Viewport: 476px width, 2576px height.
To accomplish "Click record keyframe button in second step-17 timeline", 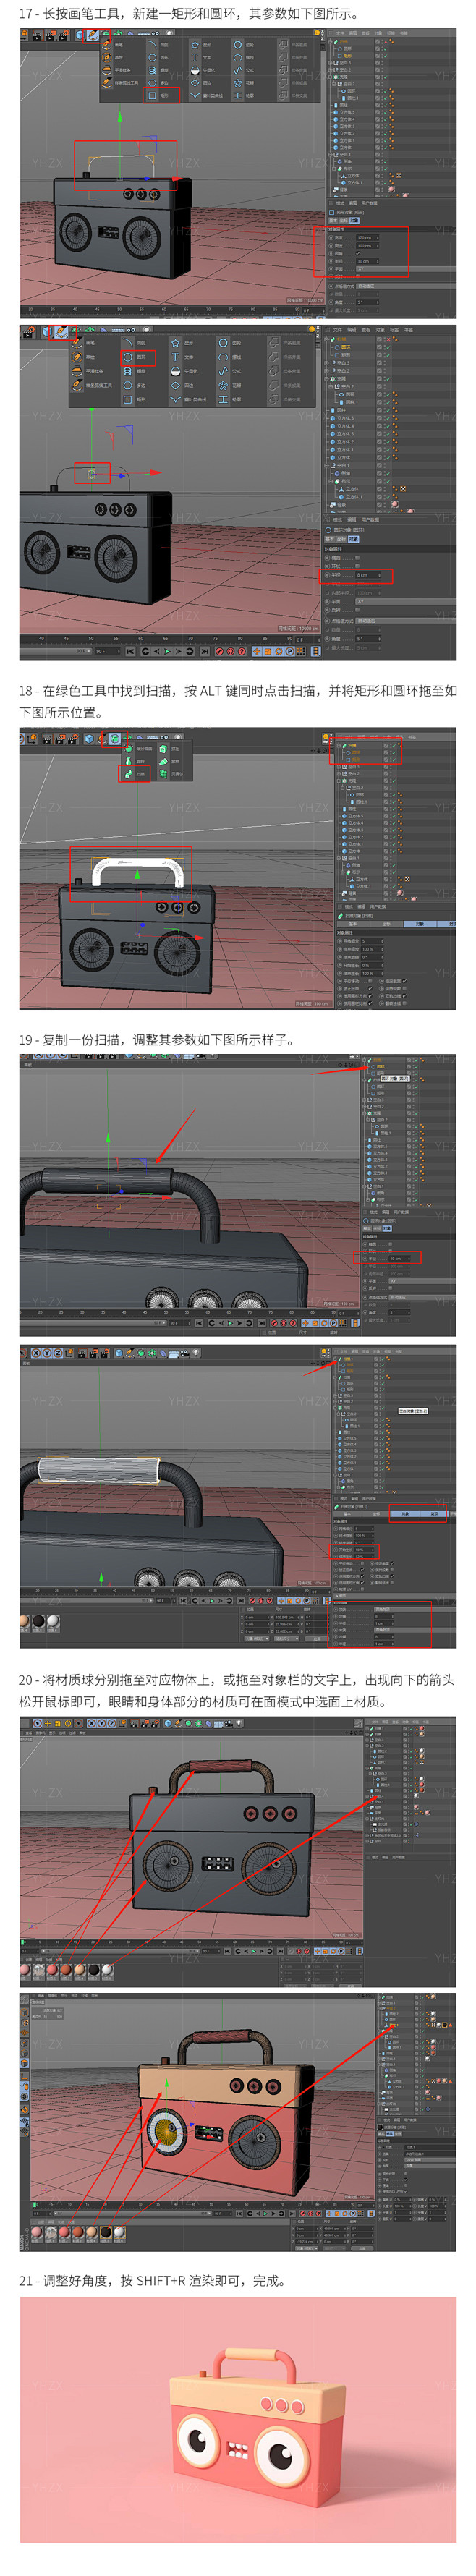I will point(220,651).
